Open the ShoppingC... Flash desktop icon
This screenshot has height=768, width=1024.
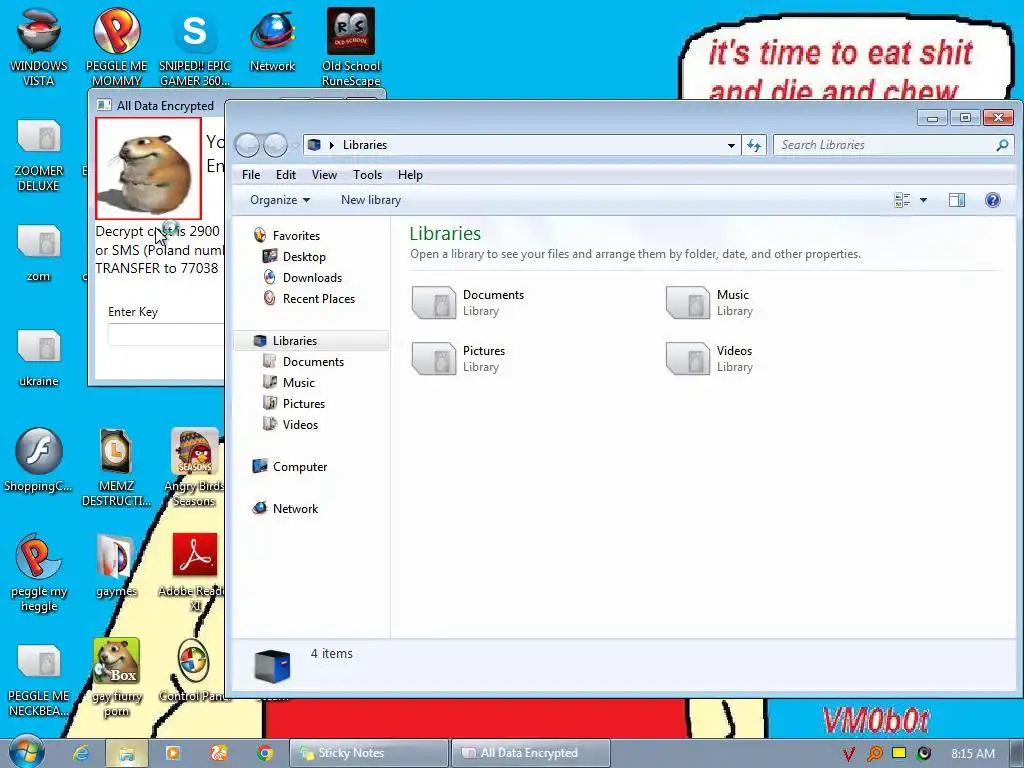pos(39,460)
